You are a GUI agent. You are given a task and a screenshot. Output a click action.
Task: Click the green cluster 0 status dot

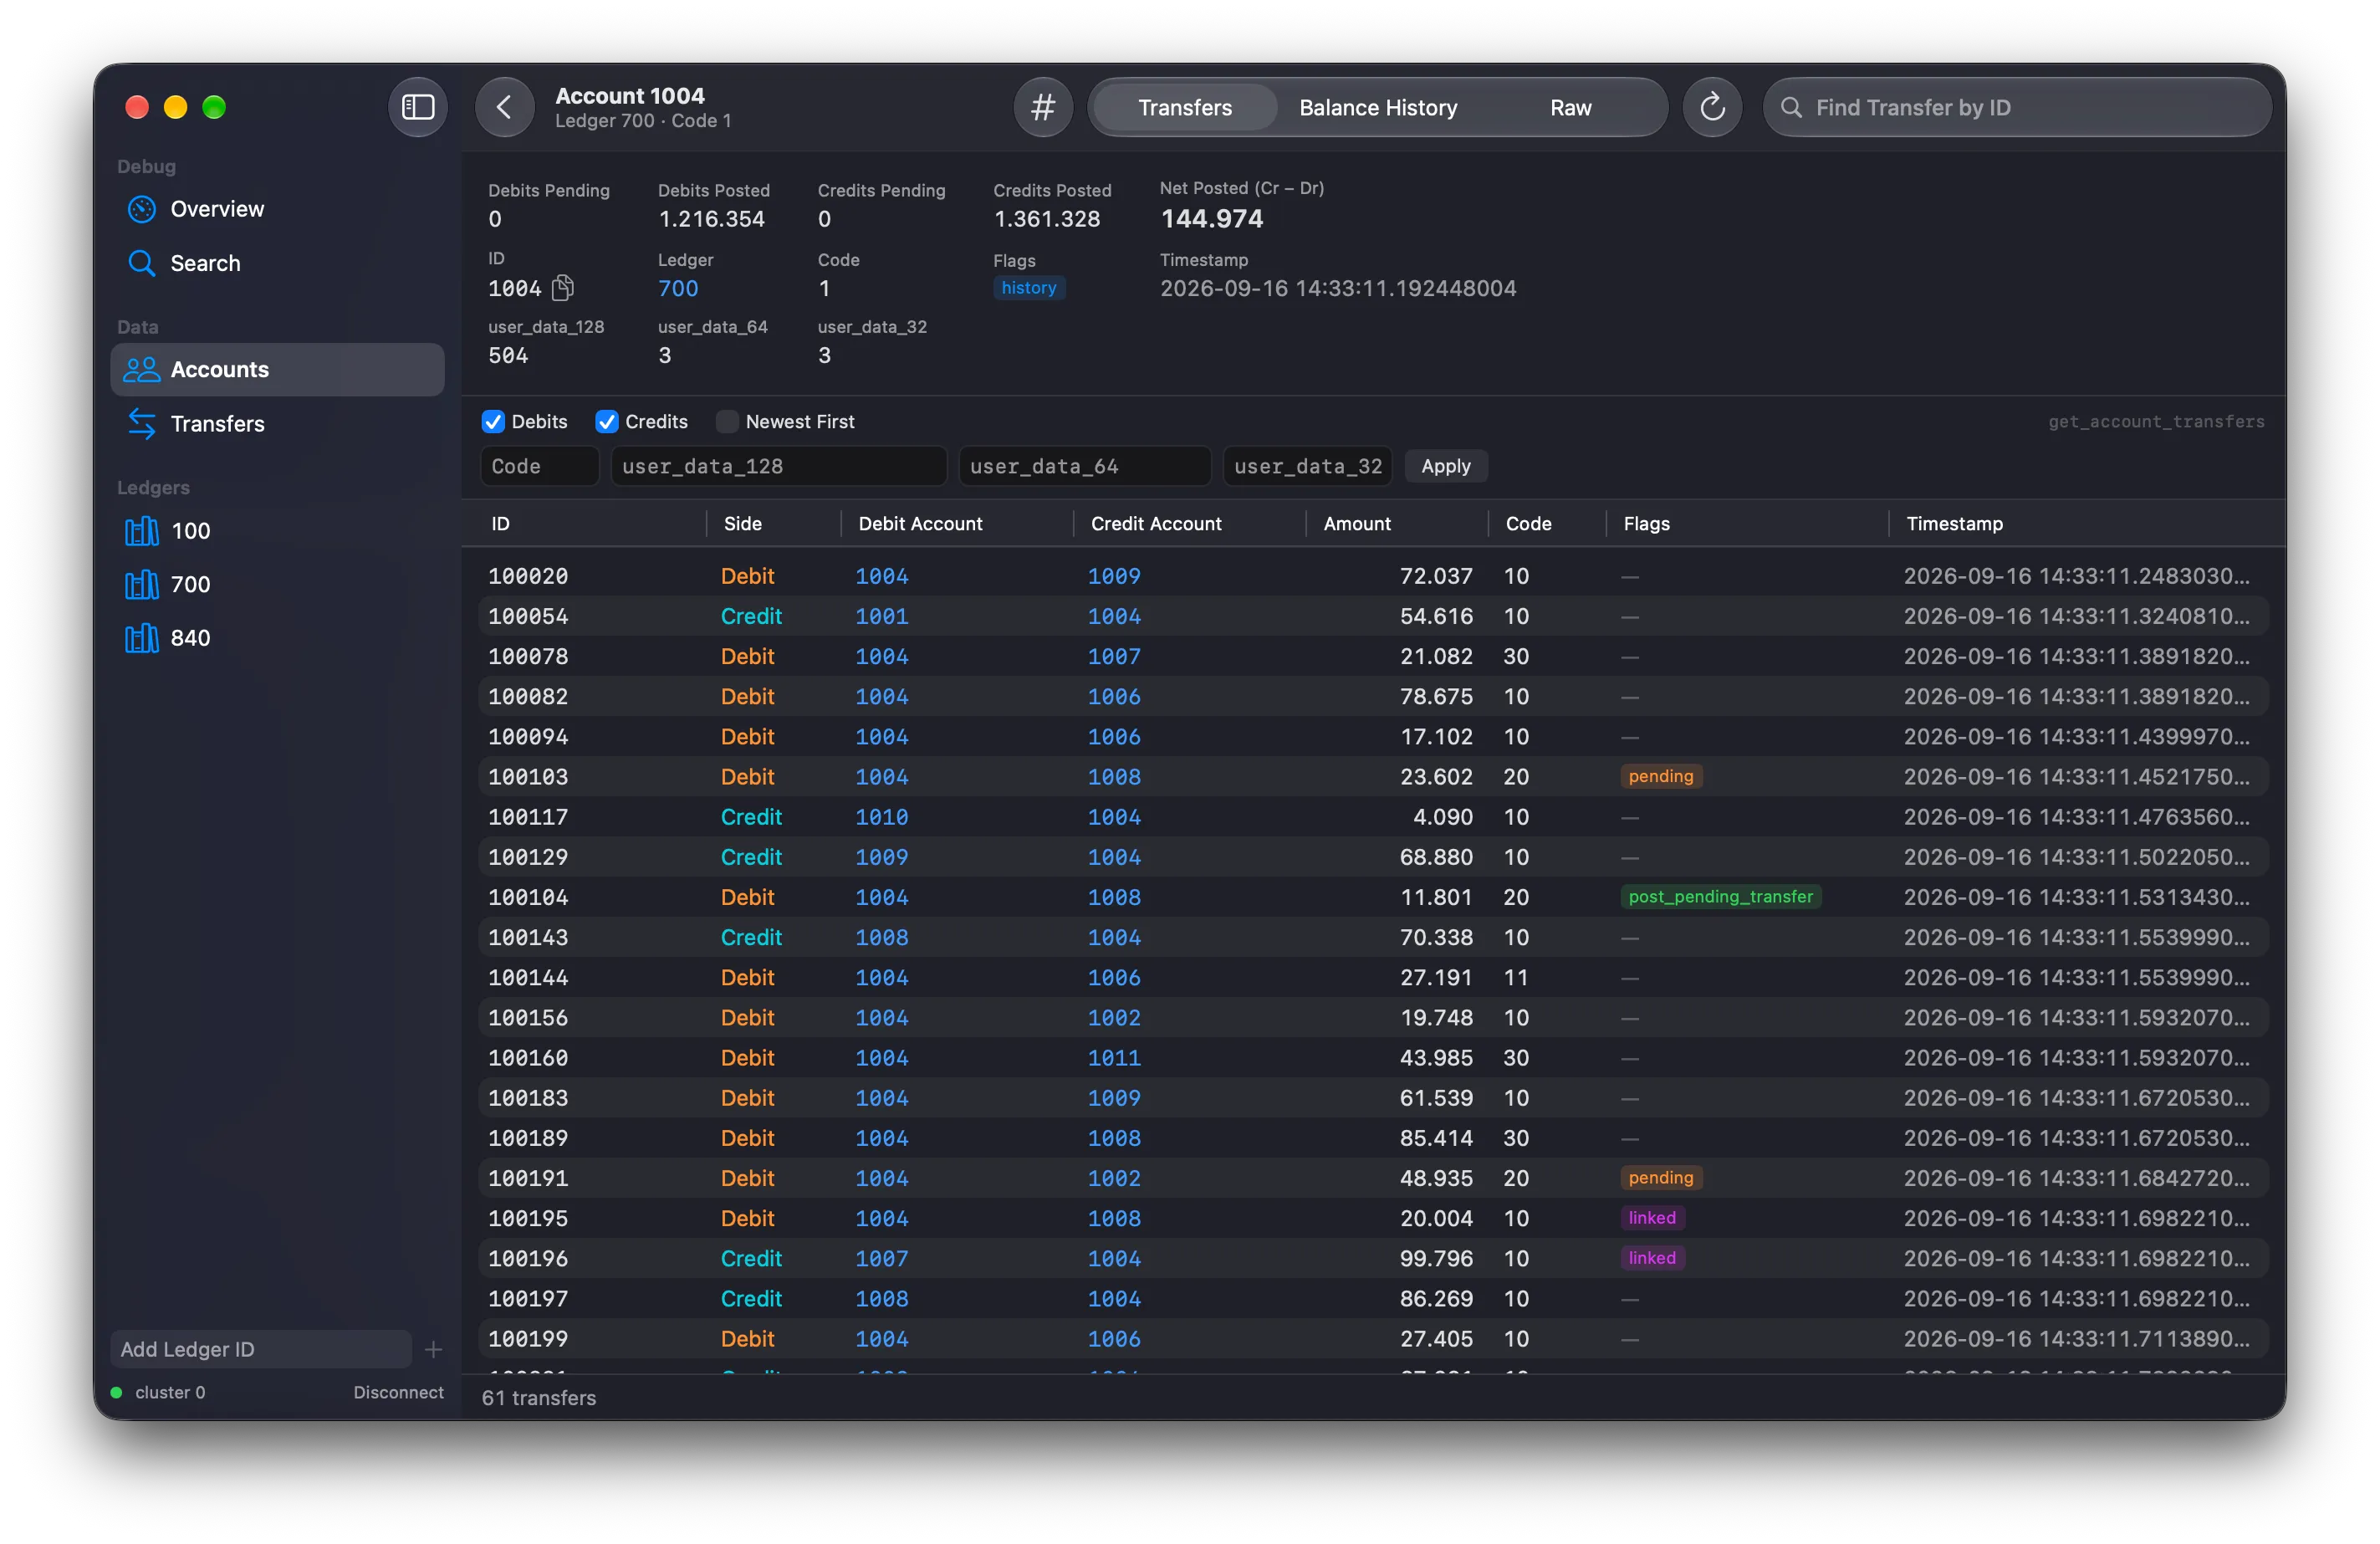click(116, 1391)
